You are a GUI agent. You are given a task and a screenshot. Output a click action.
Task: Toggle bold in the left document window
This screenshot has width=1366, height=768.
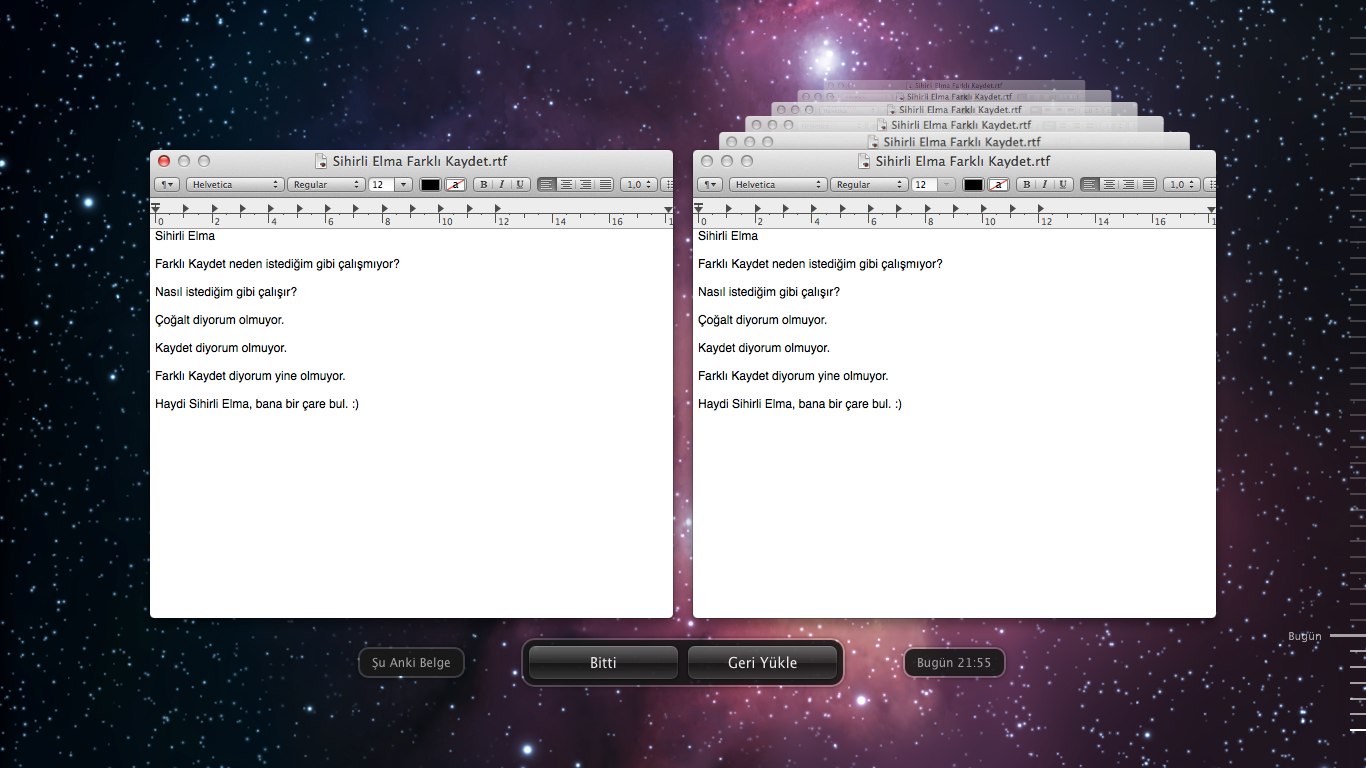(x=483, y=185)
